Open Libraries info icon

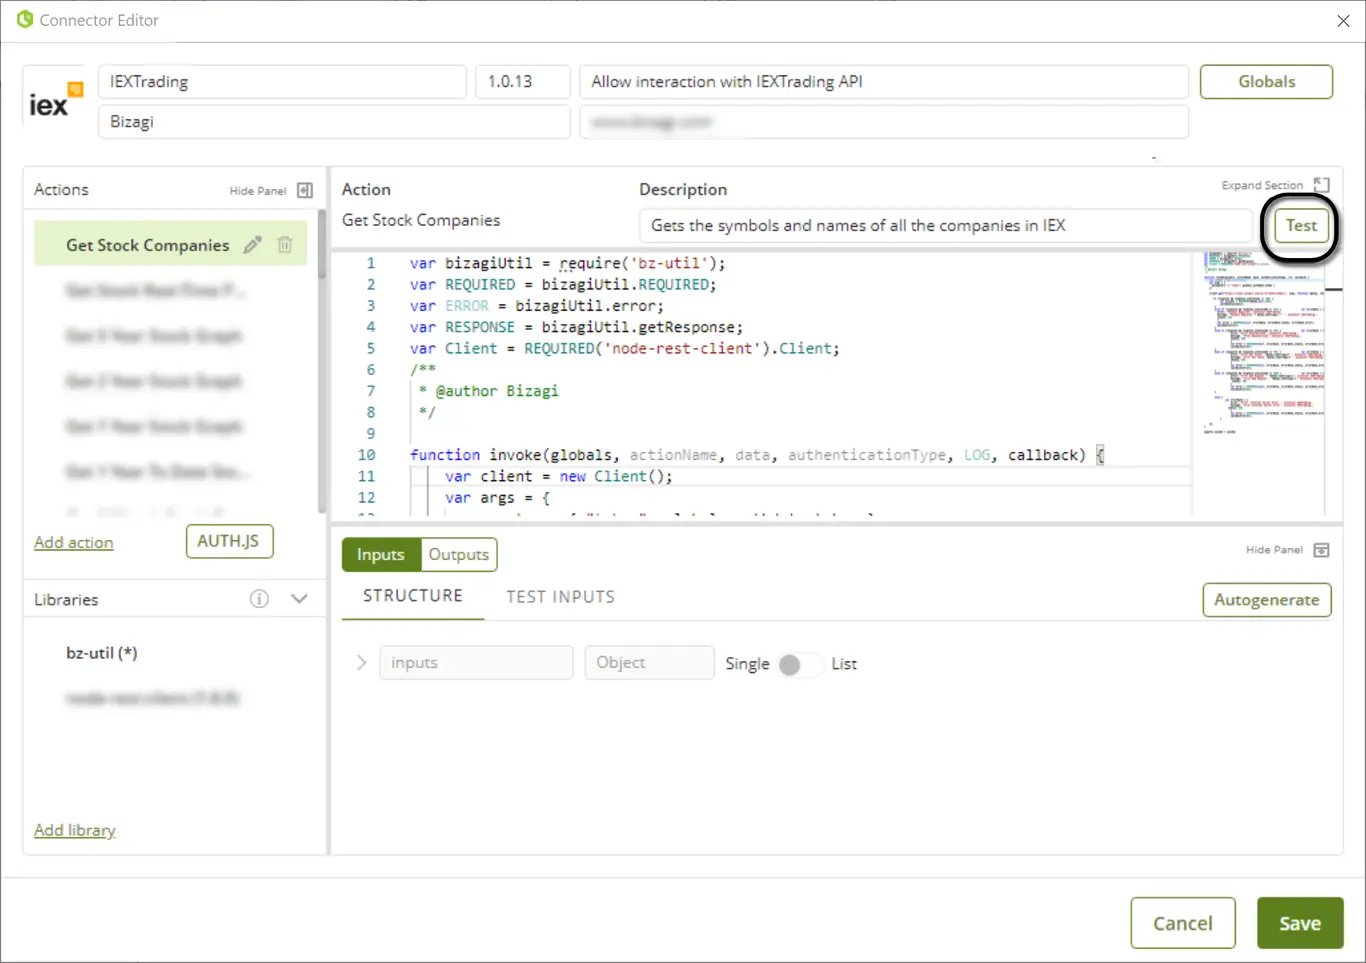point(259,599)
